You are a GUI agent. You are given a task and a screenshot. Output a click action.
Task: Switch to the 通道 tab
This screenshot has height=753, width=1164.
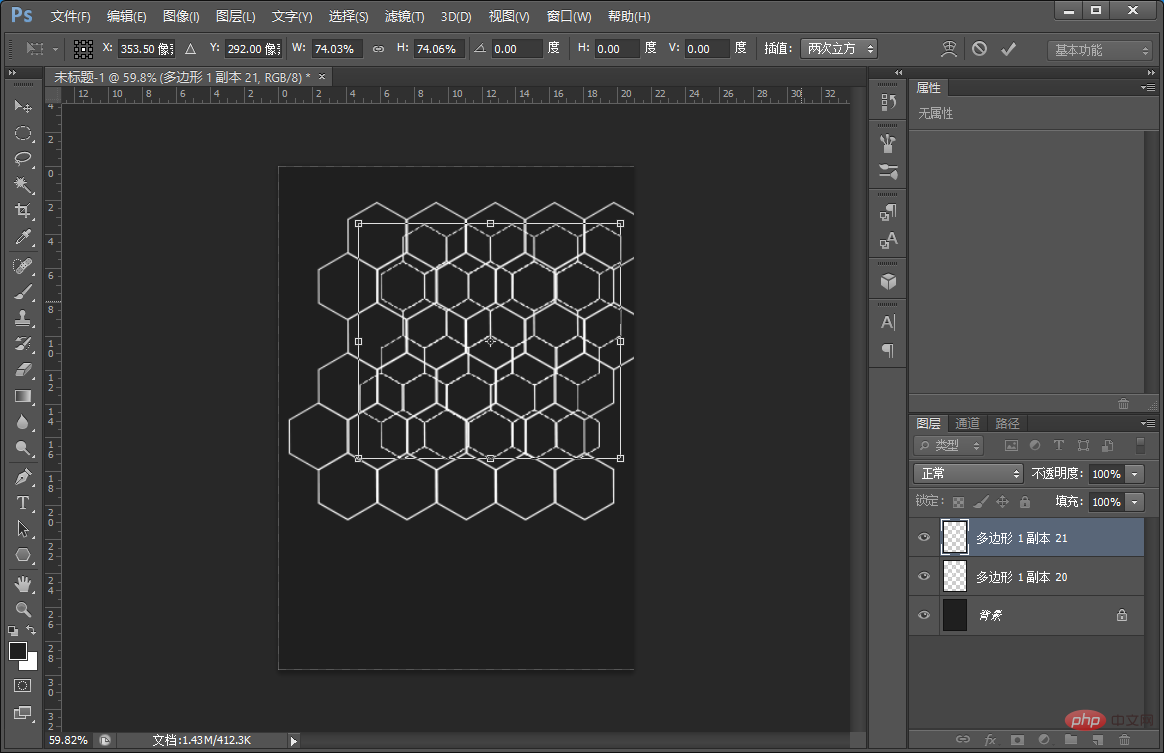coord(967,423)
